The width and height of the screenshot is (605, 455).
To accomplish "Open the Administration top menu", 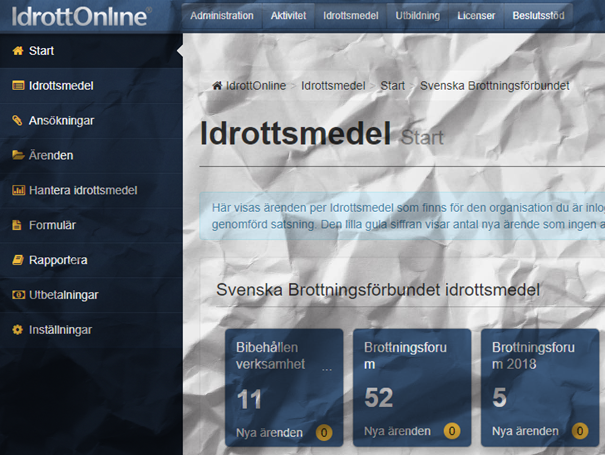I will point(222,16).
